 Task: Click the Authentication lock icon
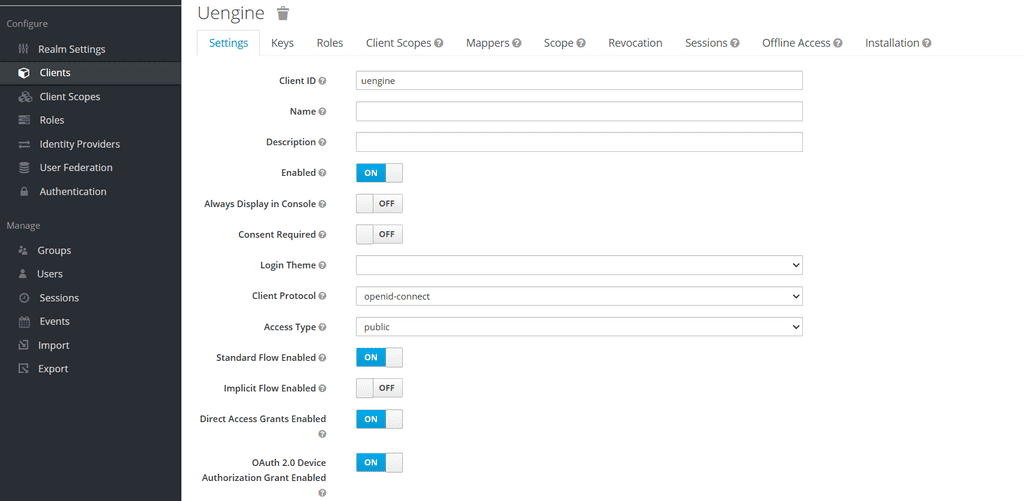point(24,192)
